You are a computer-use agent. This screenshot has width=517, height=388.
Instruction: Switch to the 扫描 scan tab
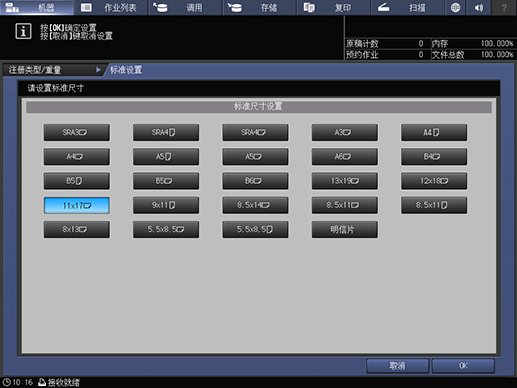(408, 7)
